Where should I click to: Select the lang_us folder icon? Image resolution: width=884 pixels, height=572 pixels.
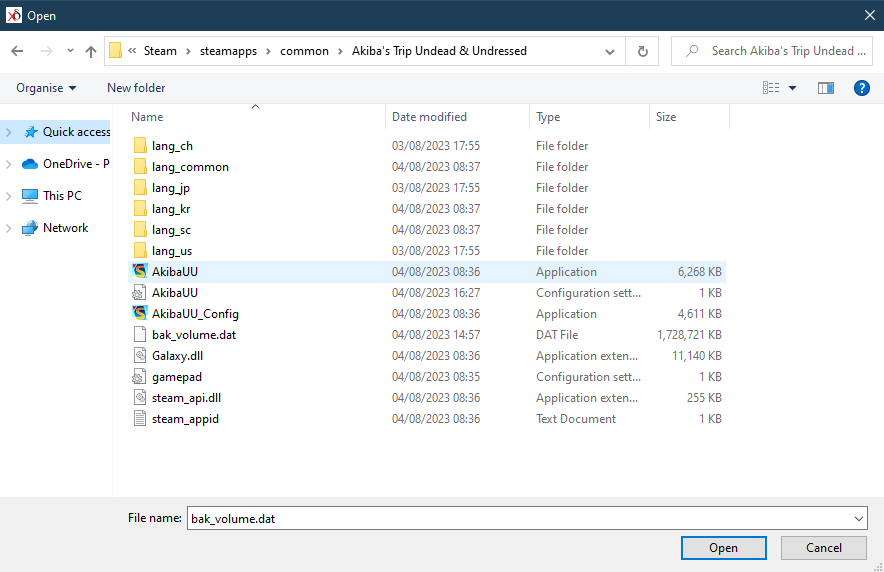(140, 250)
